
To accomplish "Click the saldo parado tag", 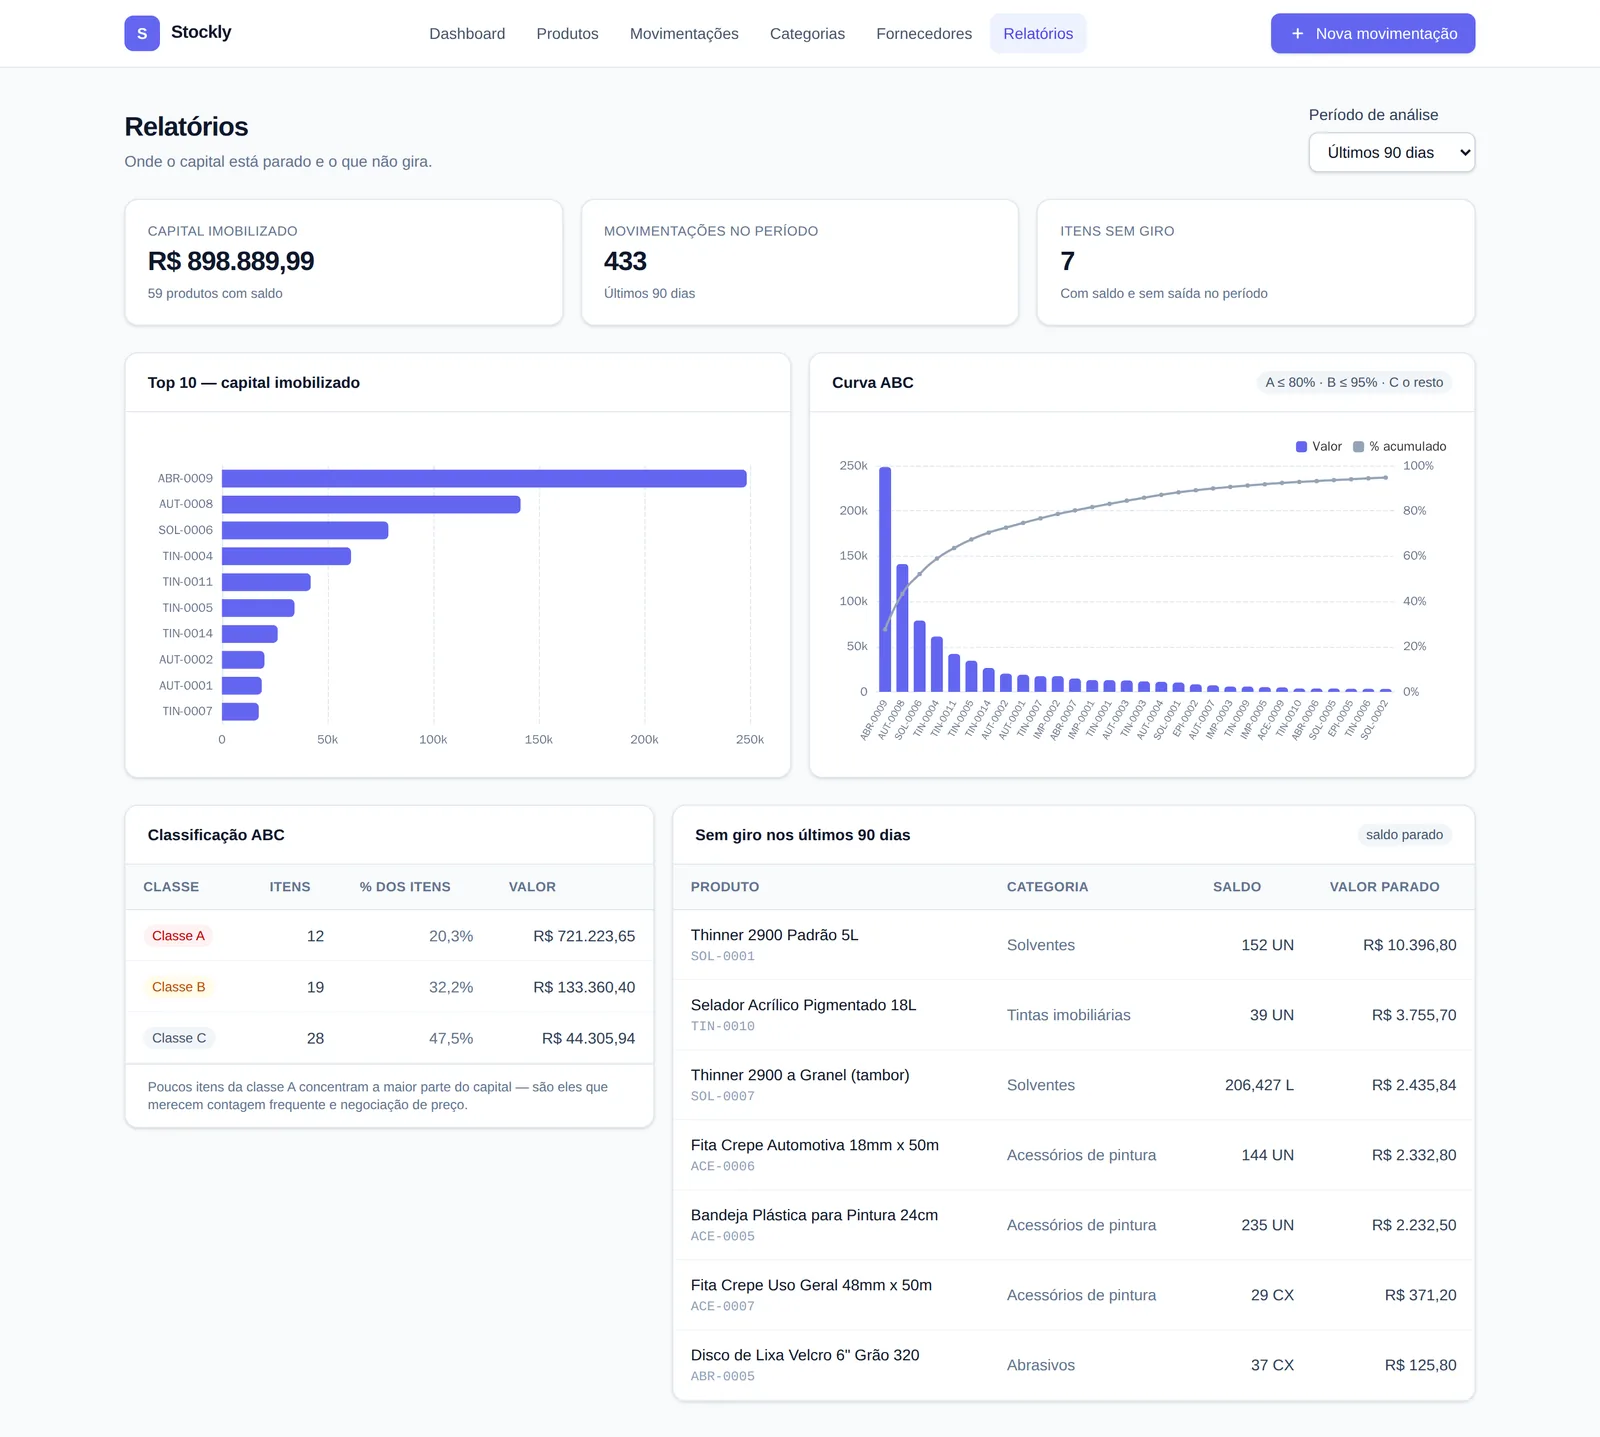I will point(1404,835).
